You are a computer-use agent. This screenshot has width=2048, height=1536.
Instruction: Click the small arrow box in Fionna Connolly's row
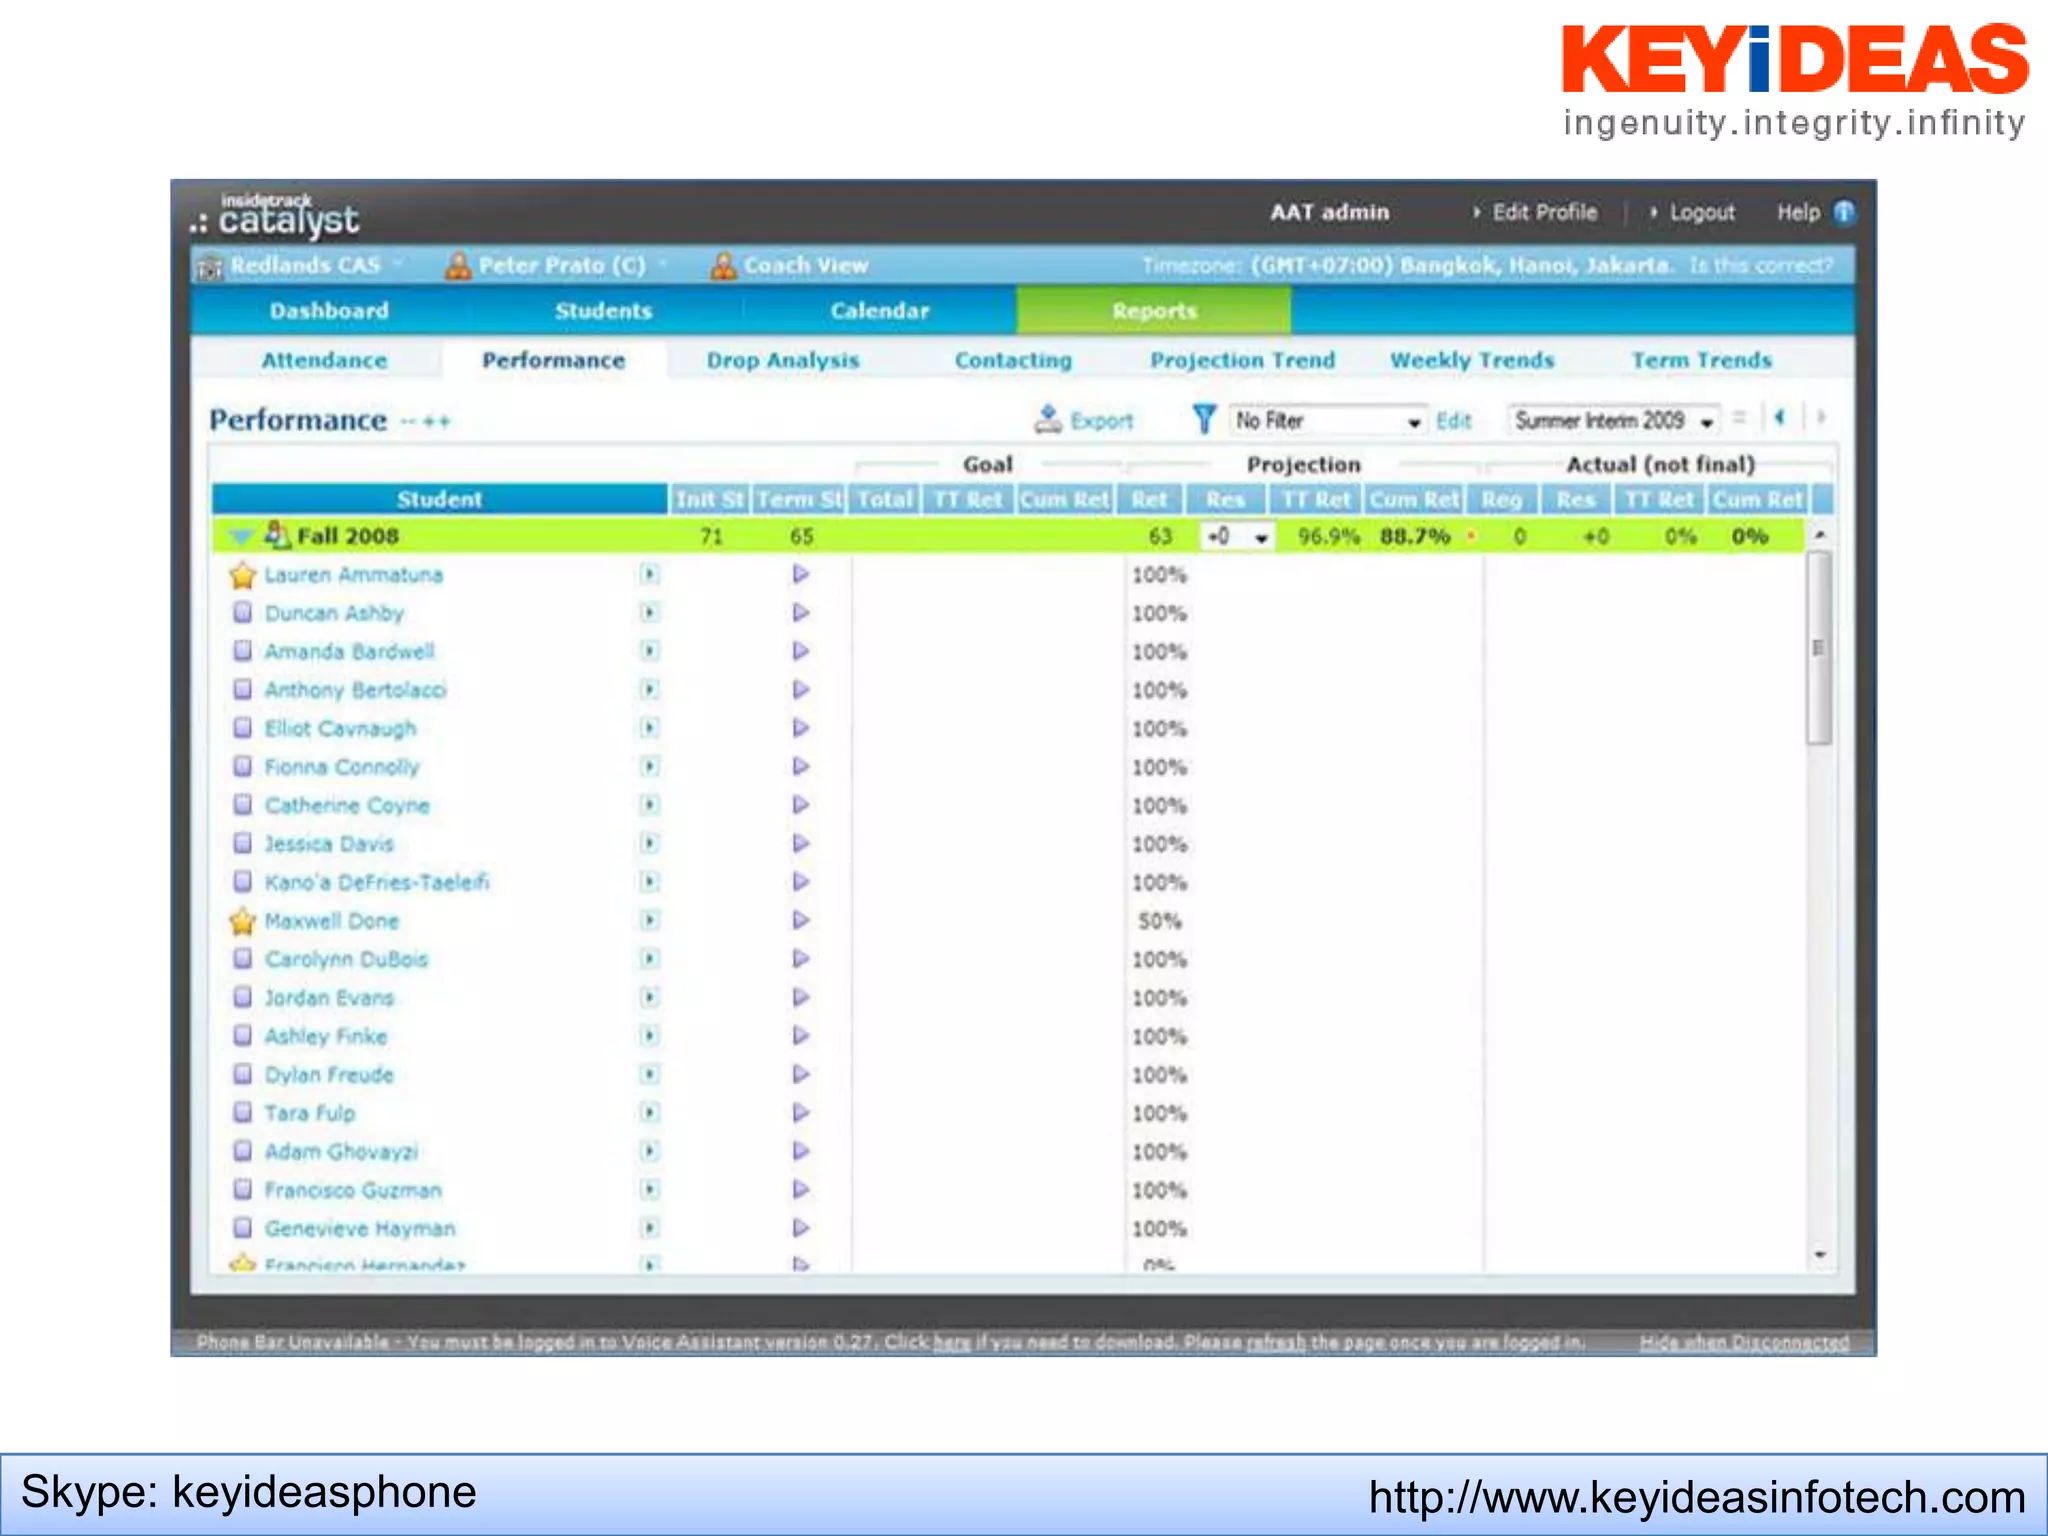tap(650, 766)
